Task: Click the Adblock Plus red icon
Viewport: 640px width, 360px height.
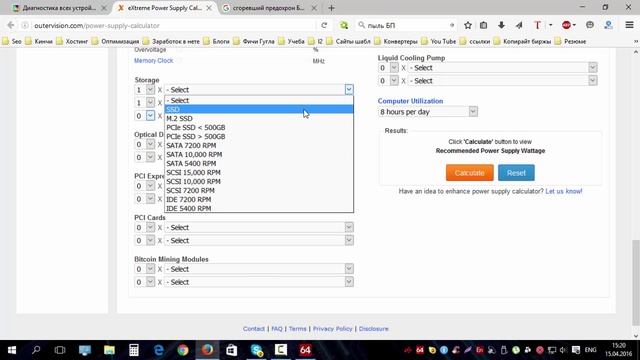Action: point(566,25)
